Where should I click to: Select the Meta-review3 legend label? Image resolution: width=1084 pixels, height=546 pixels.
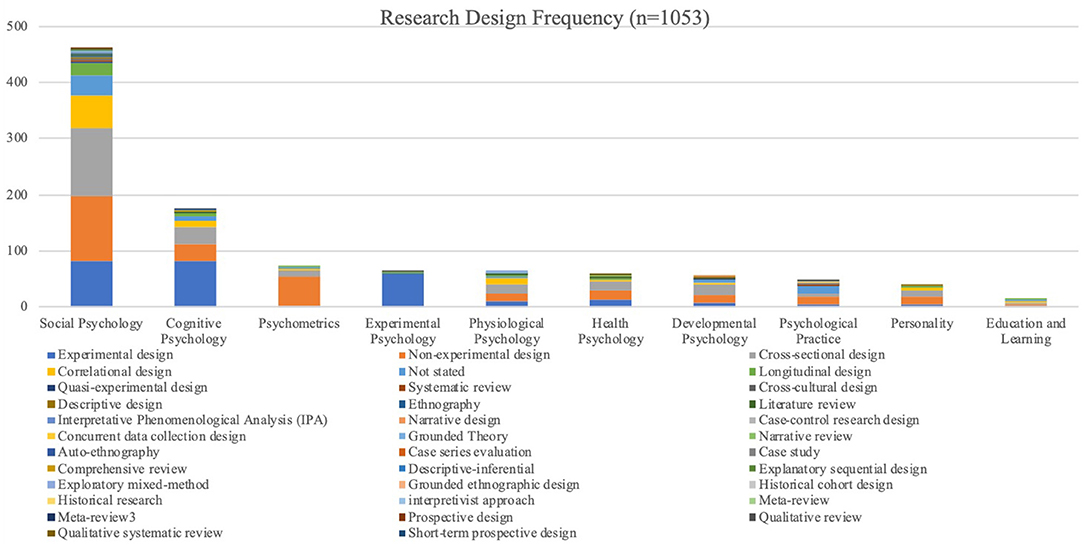click(95, 518)
